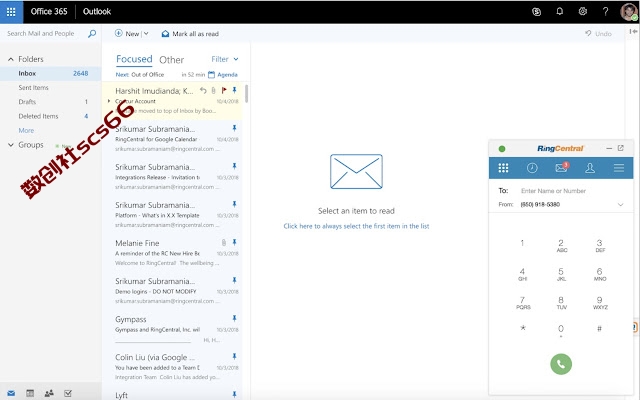
Task: Open RingCentral messages envelope icon
Action: coord(561,167)
